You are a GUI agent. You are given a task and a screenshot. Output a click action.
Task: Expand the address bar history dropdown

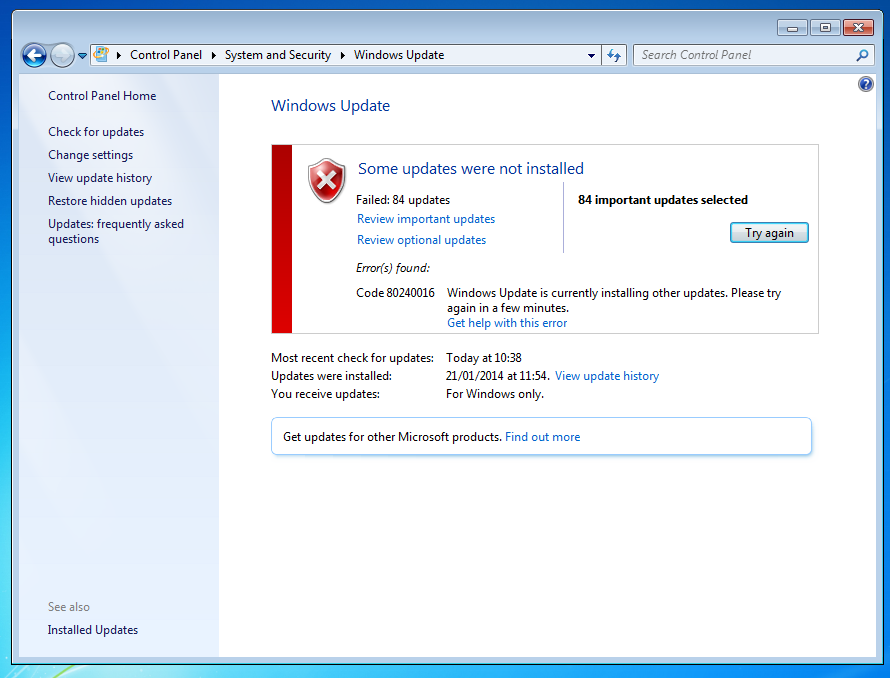[x=591, y=56]
